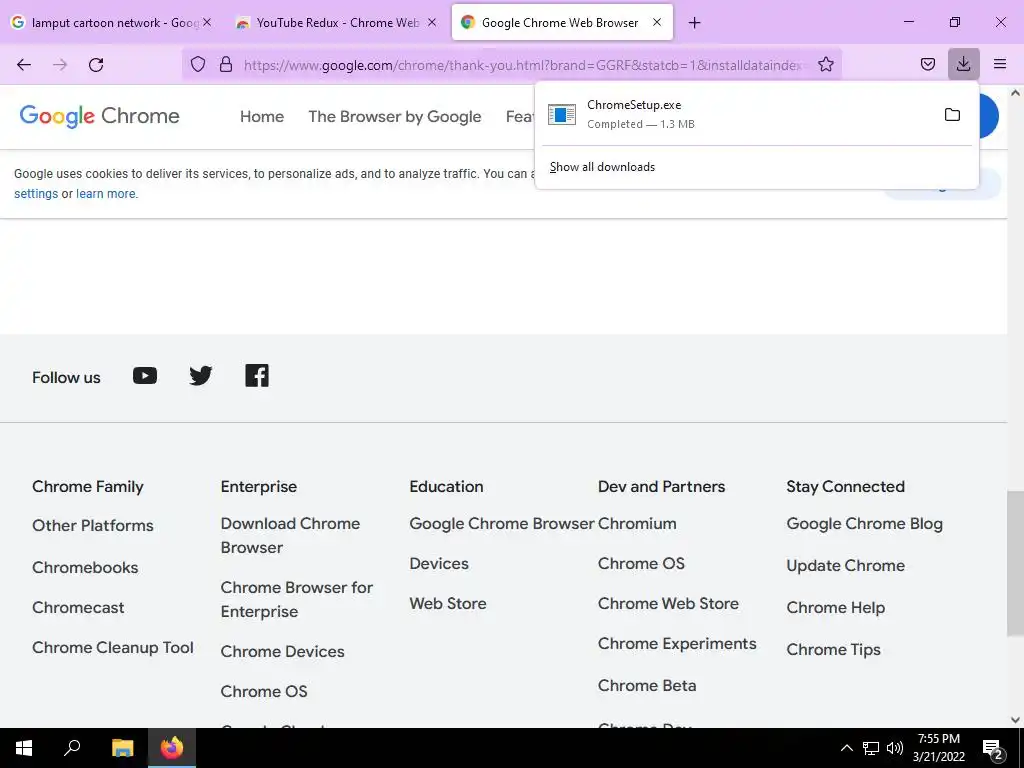
Task: Reload the current page
Action: coord(96,65)
